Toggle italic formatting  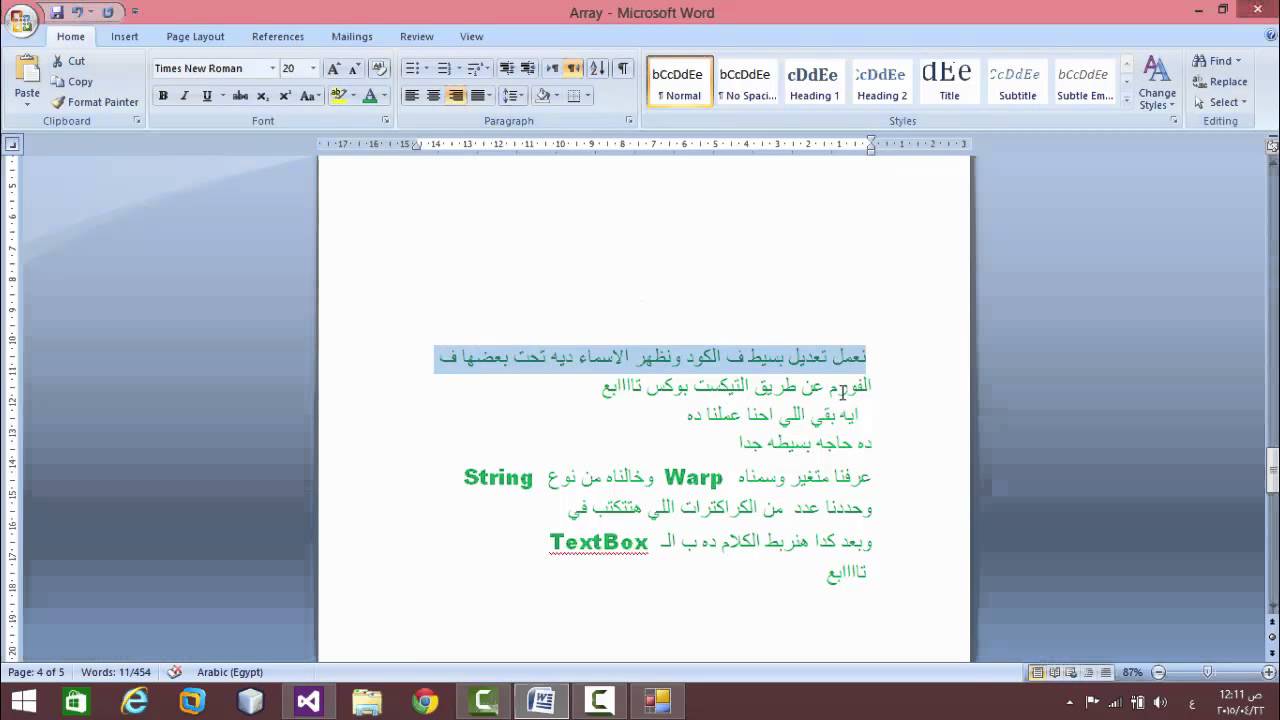click(185, 96)
